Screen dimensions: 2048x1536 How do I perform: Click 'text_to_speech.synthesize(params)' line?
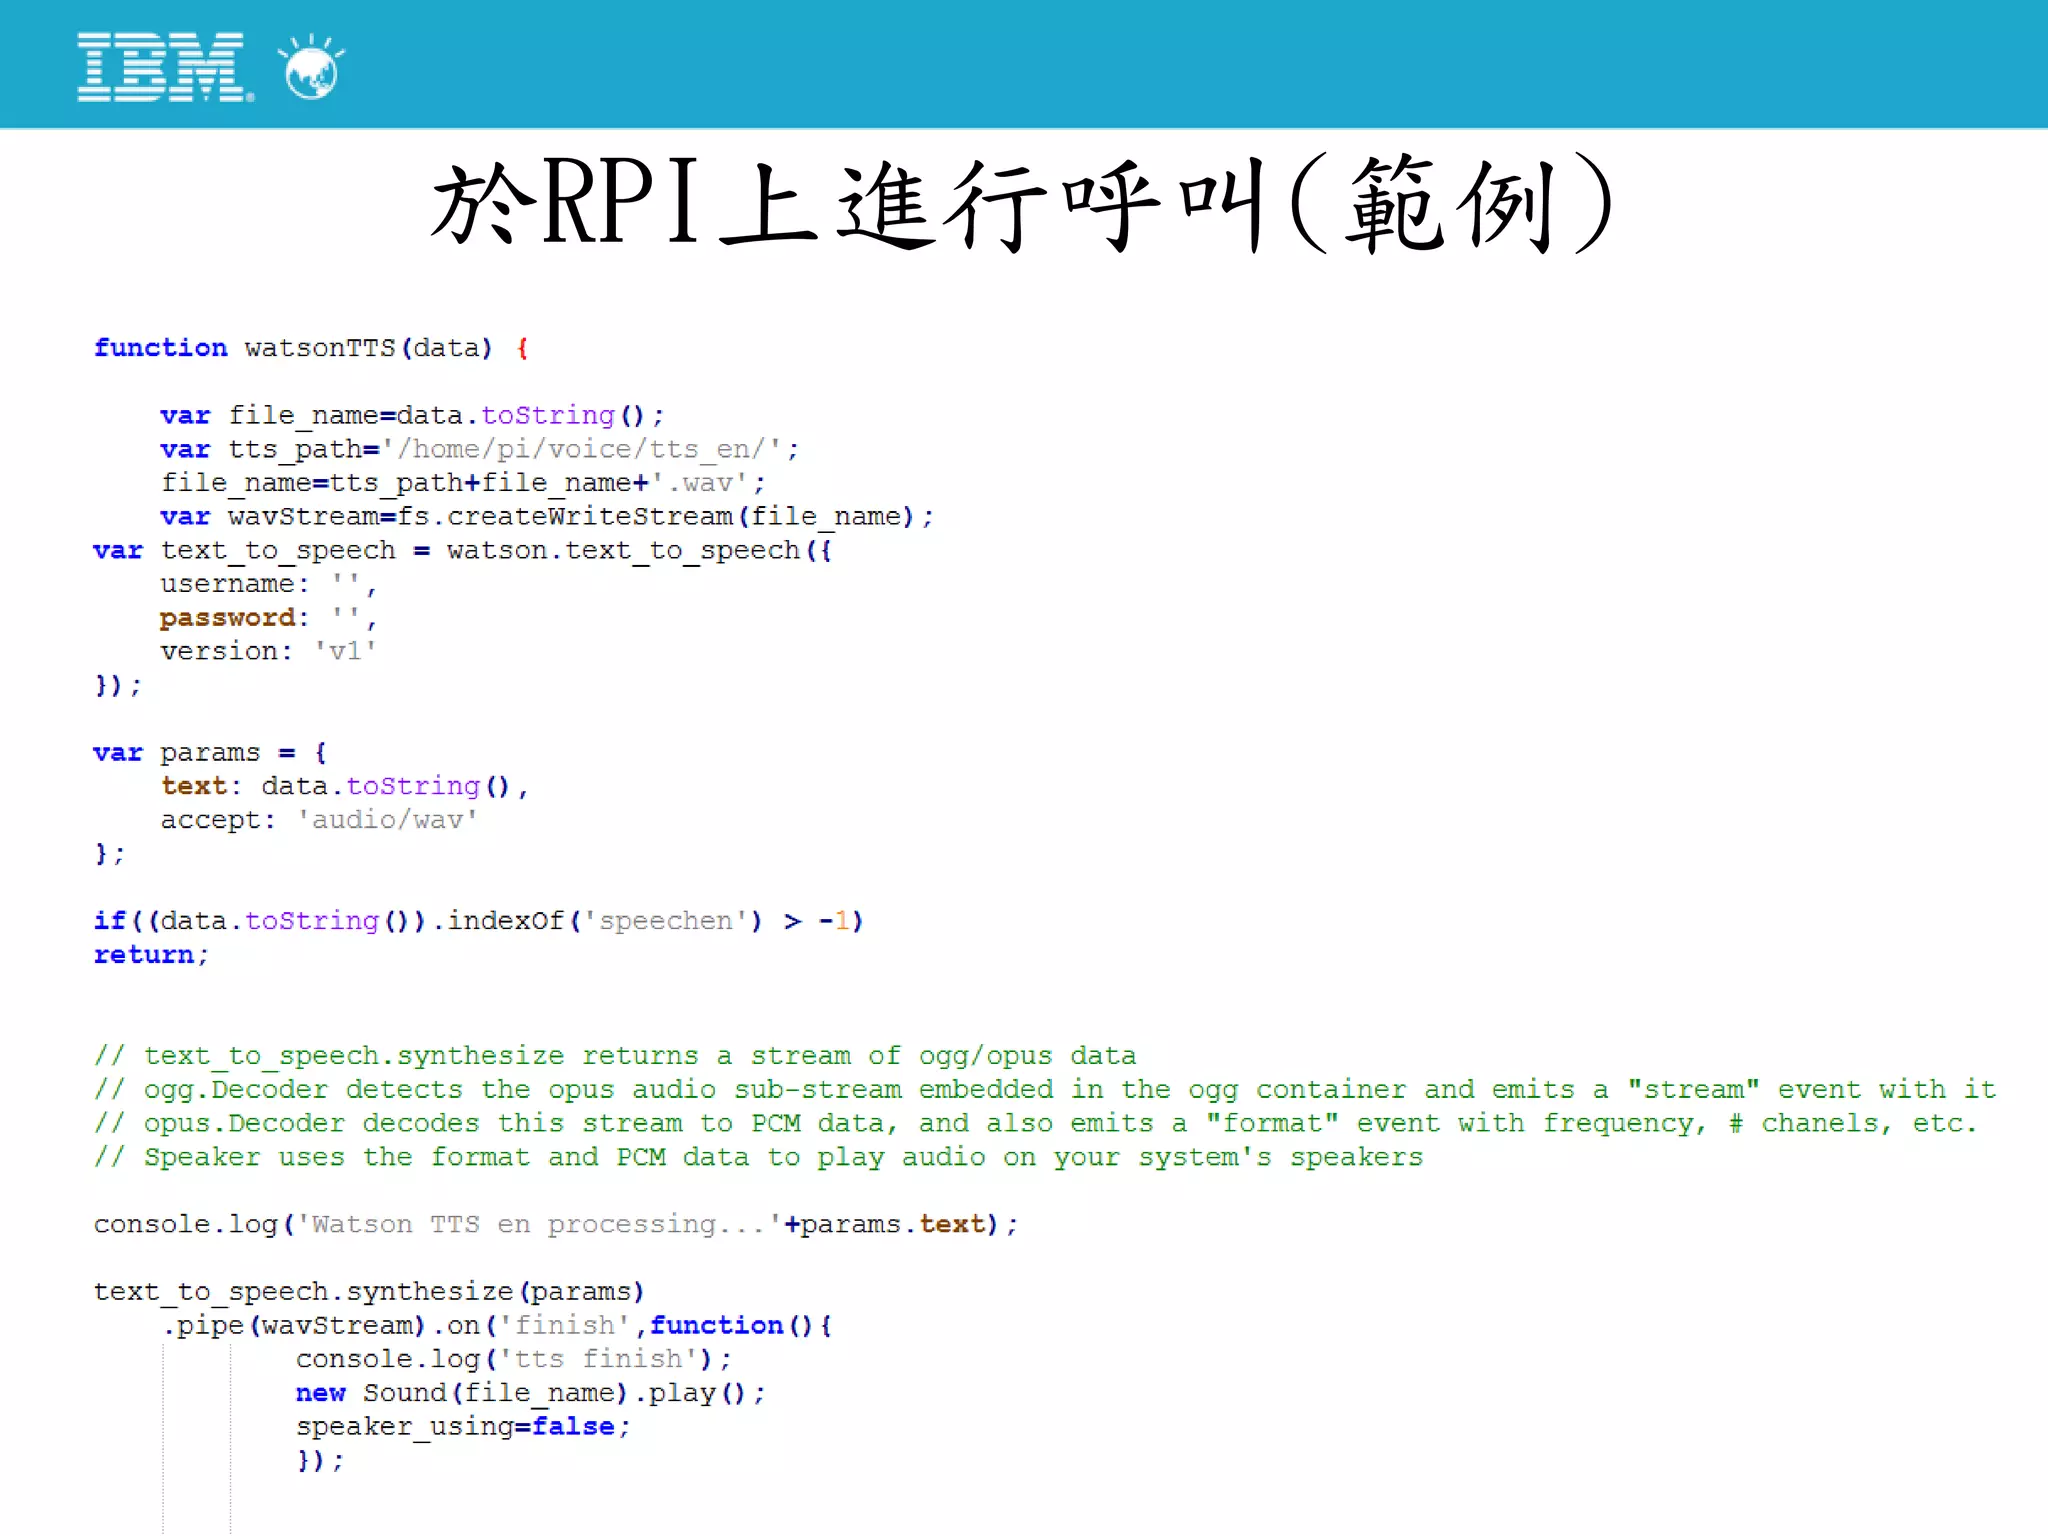coord(369,1292)
